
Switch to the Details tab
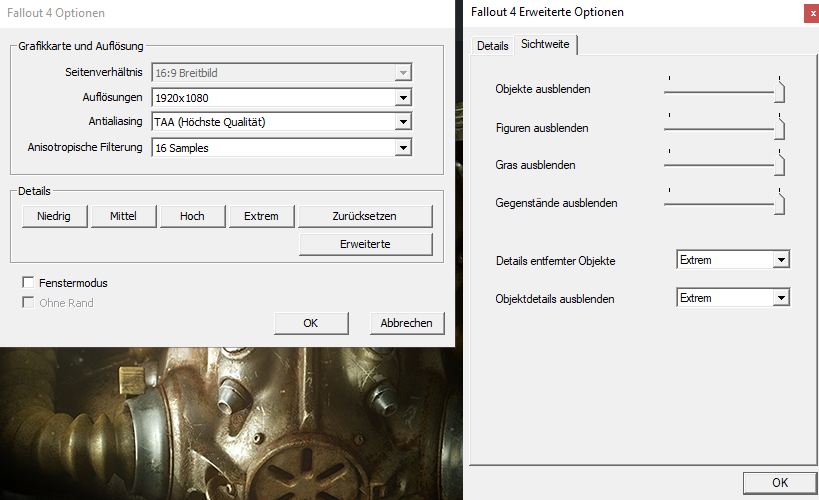[493, 46]
